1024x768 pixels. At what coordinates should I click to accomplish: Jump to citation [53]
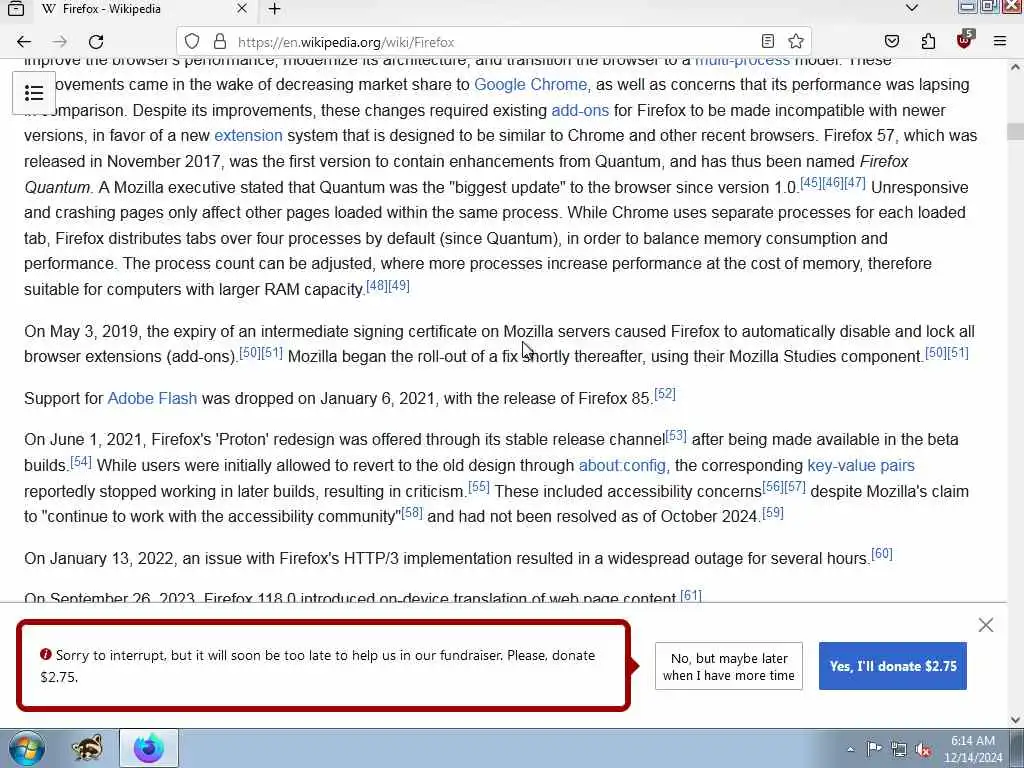[x=676, y=435]
